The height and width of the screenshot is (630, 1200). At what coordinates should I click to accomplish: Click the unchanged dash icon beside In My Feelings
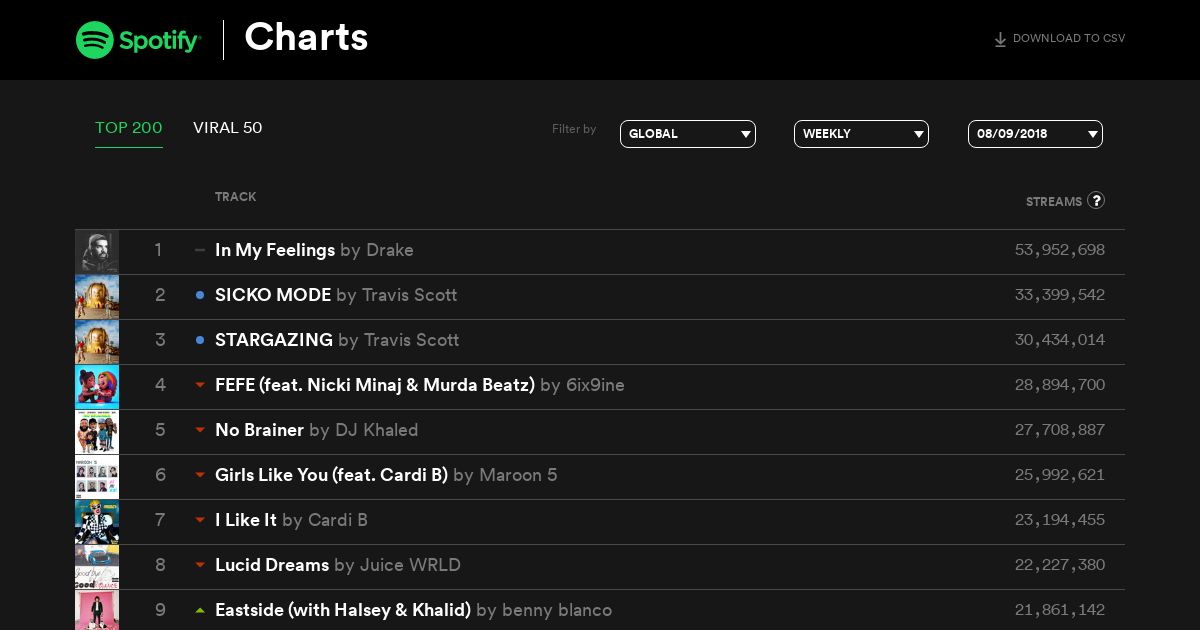200,250
